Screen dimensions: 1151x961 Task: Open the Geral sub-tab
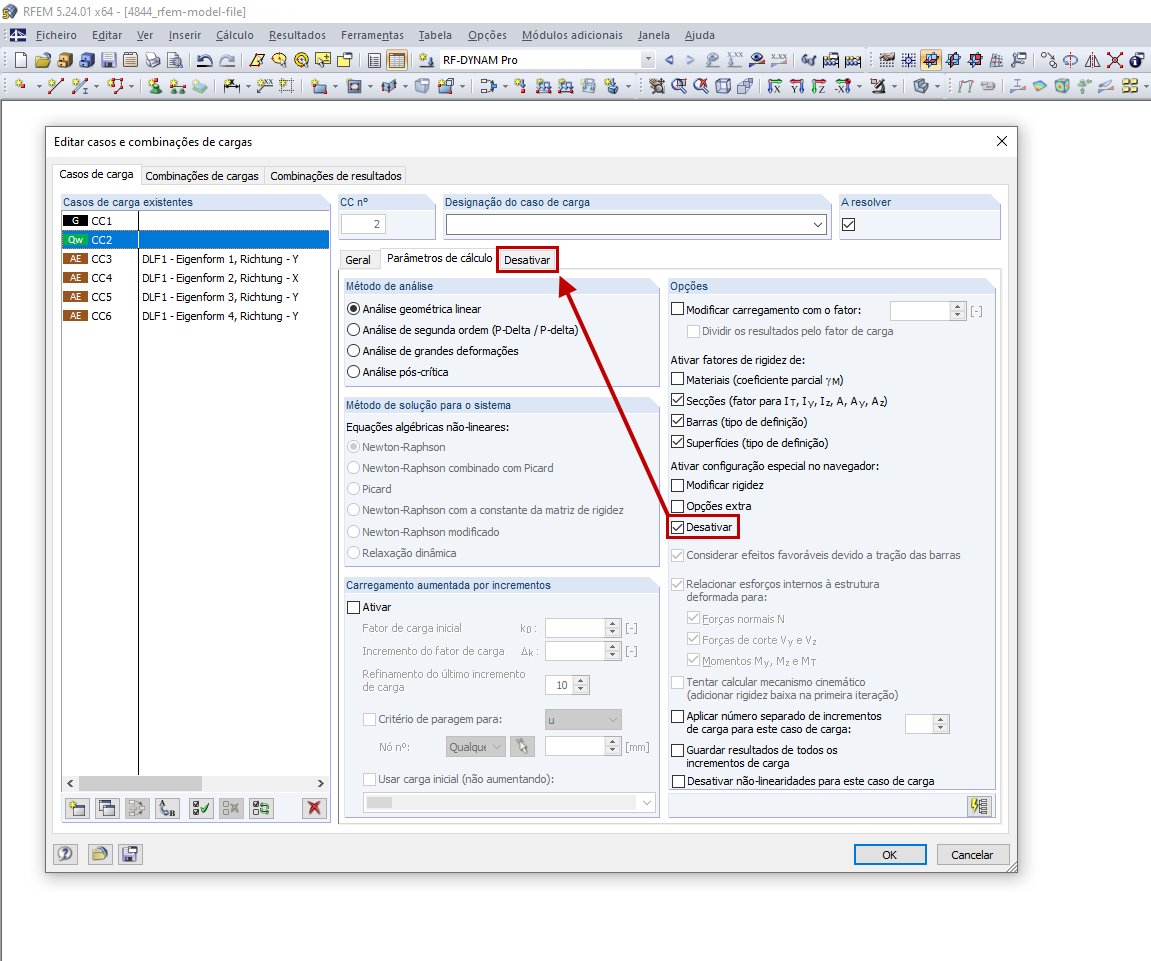[358, 260]
